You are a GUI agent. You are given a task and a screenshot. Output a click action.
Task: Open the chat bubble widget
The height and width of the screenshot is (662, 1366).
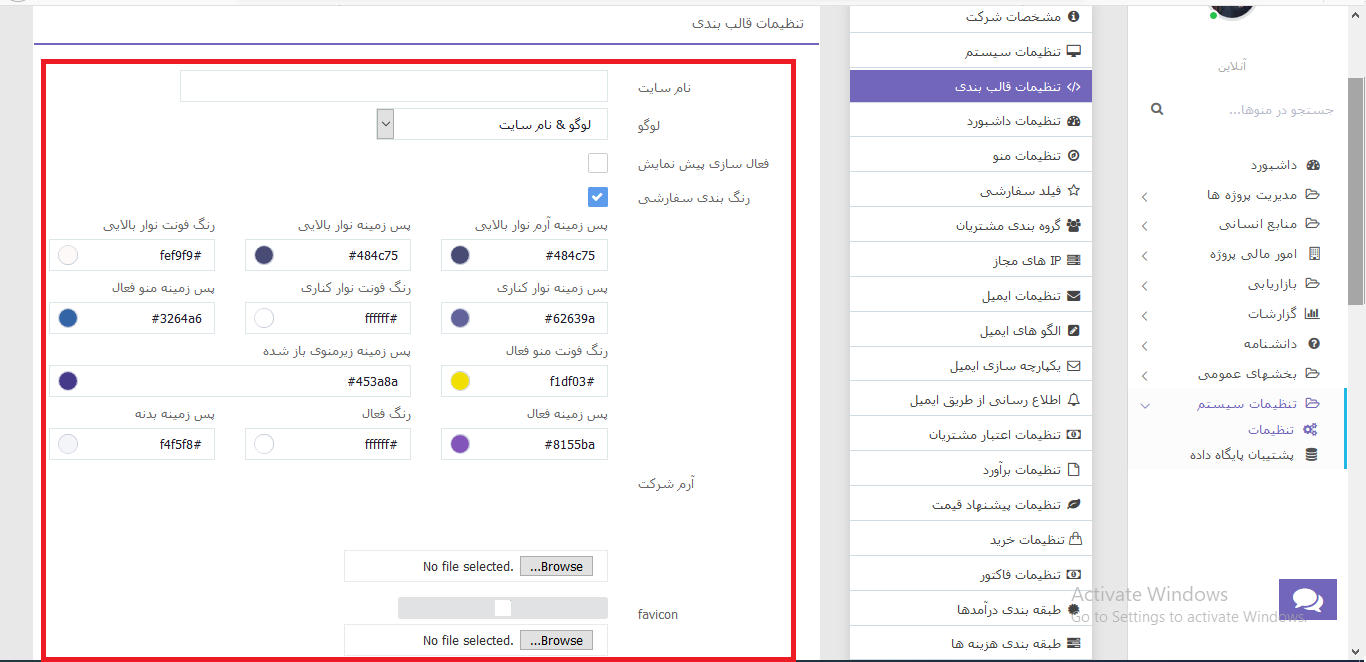[x=1308, y=599]
